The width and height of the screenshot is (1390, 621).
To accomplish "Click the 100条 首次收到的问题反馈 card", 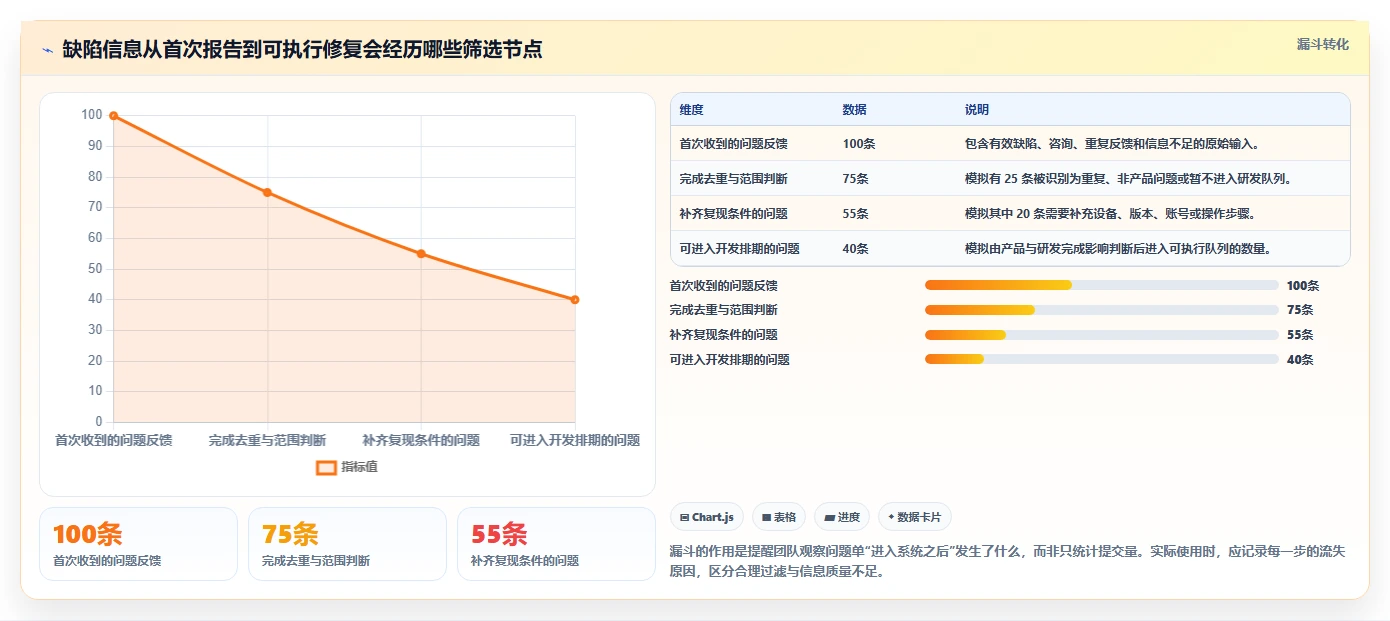I will pyautogui.click(x=139, y=544).
